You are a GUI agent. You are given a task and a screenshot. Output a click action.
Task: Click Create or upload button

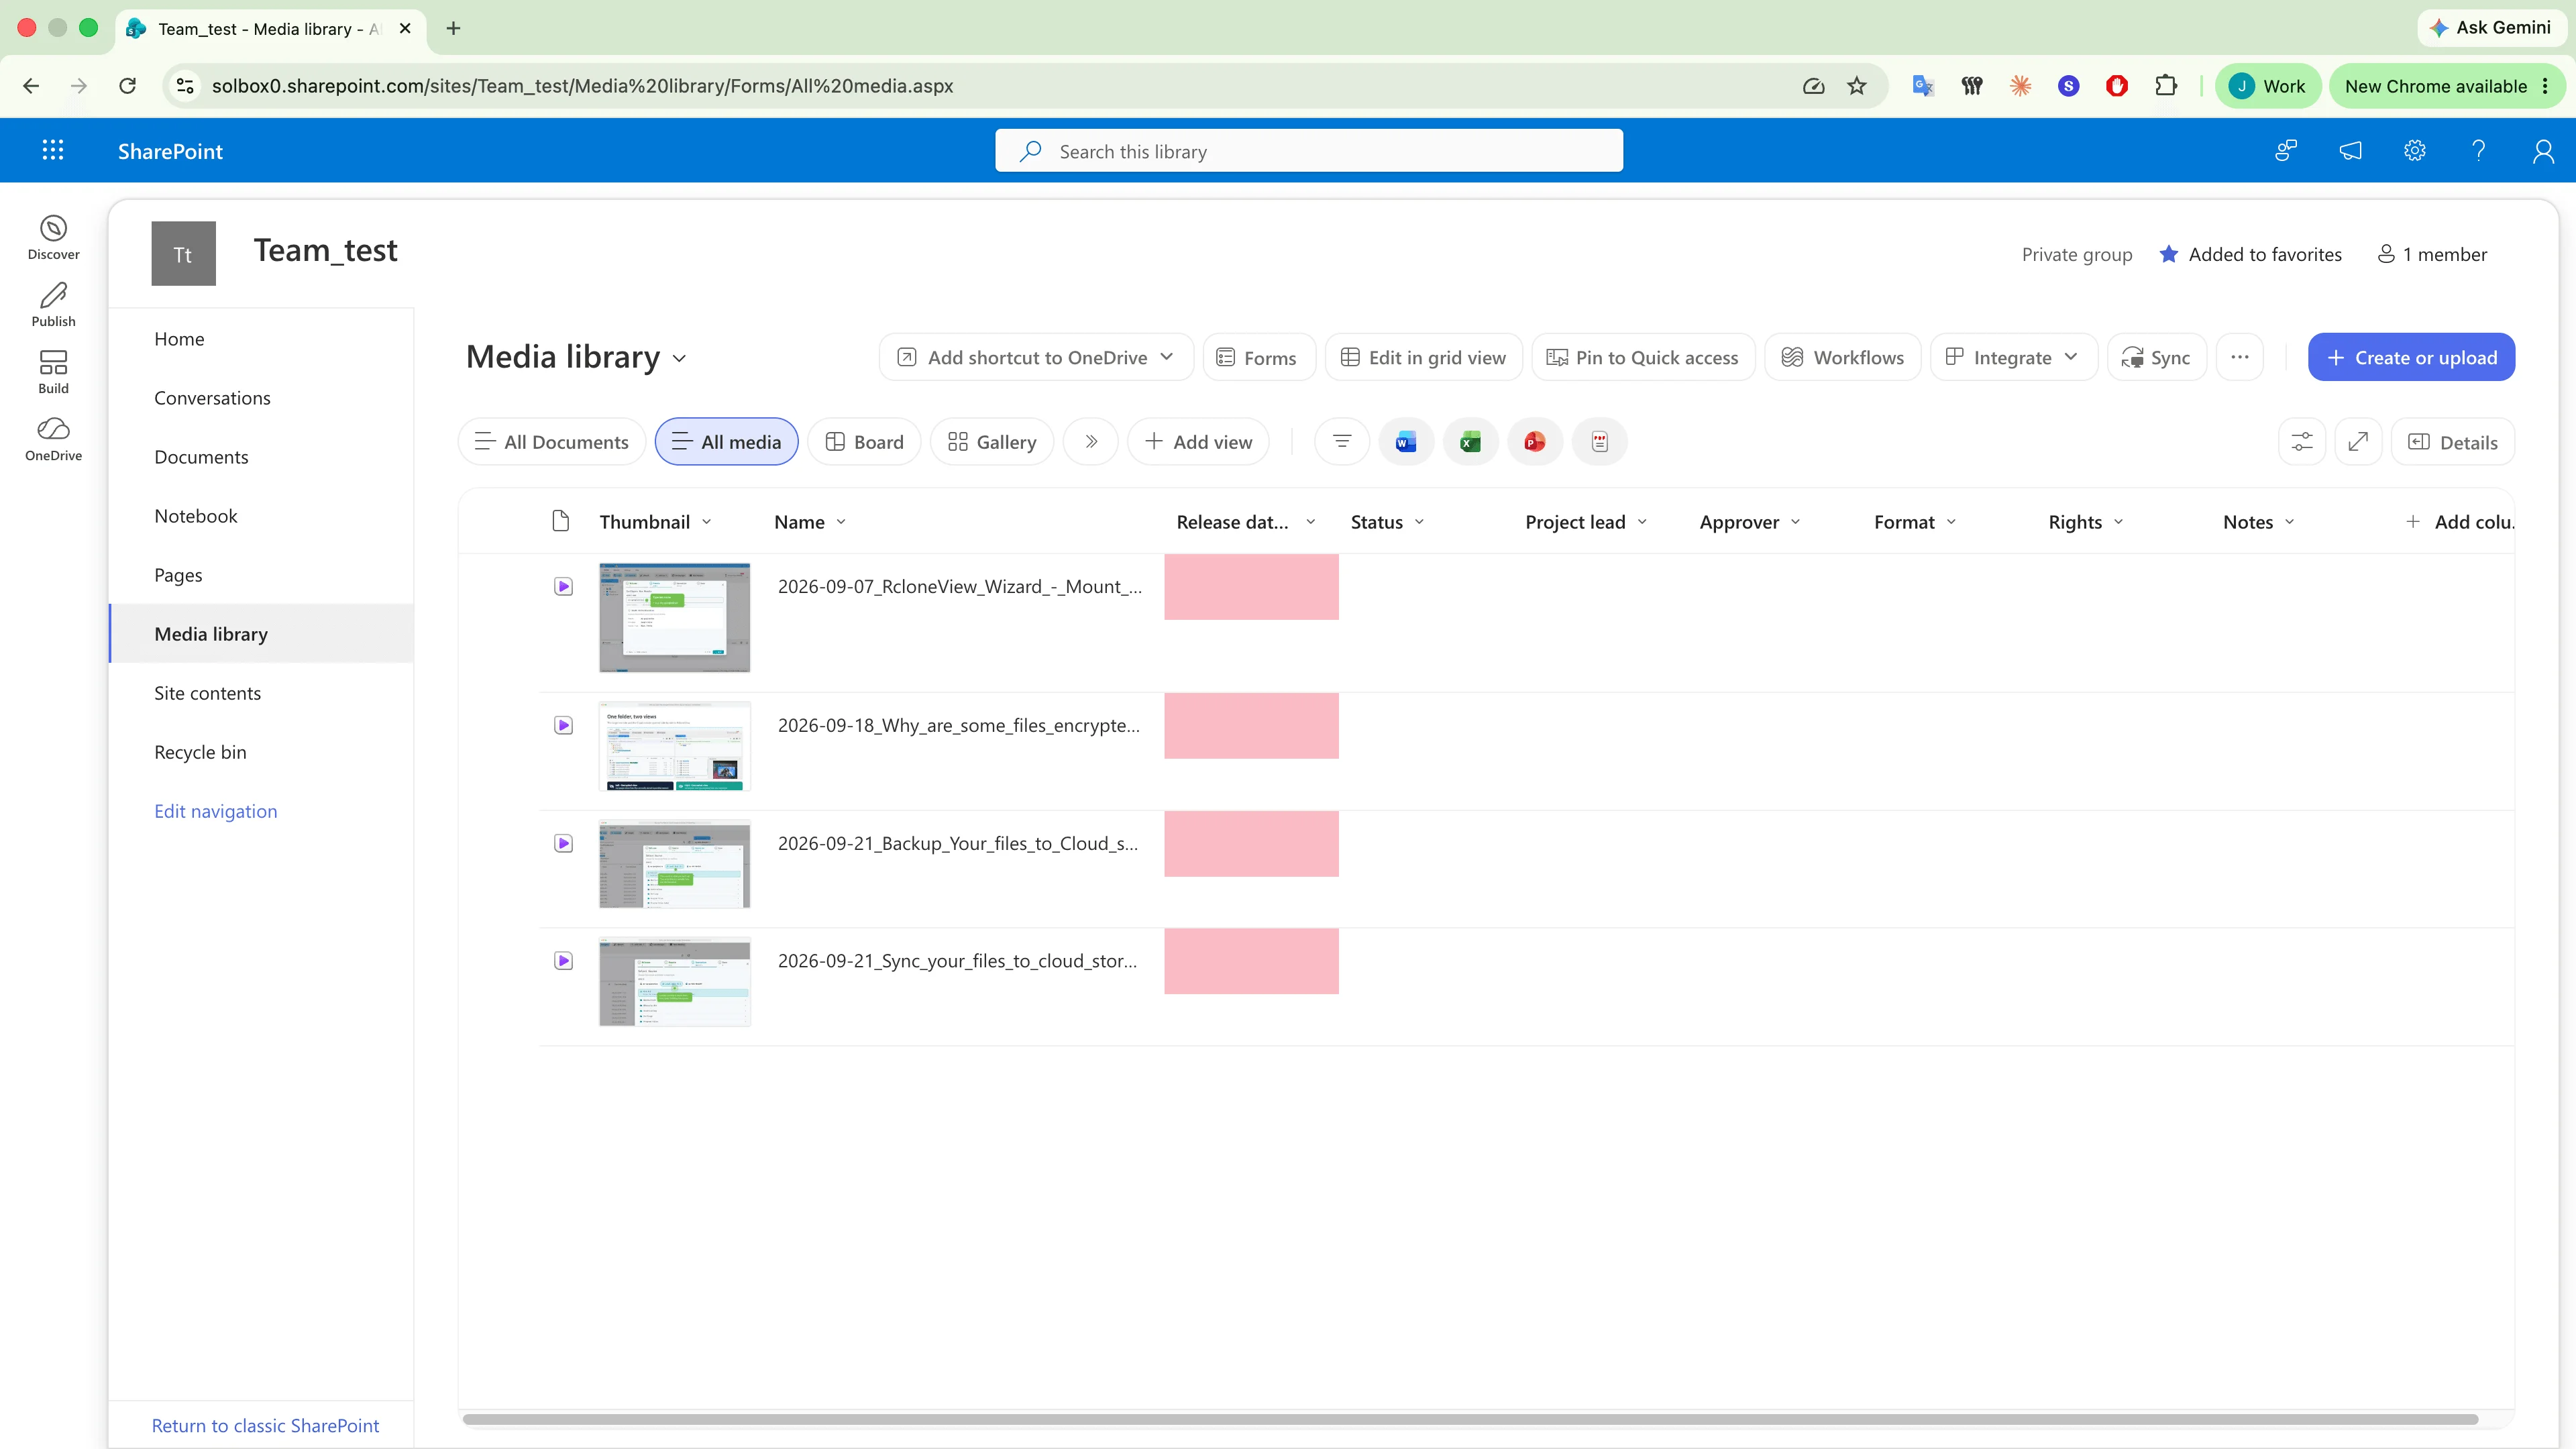click(x=2411, y=357)
